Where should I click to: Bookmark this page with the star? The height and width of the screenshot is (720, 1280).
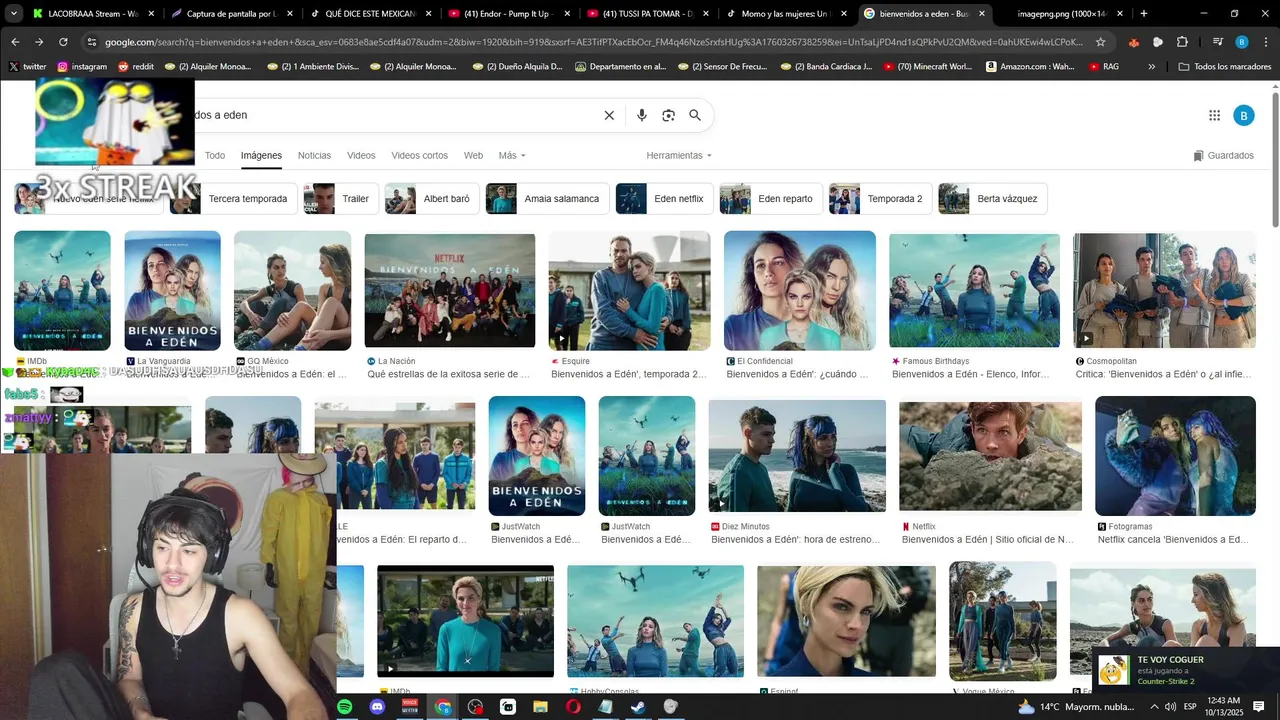point(1100,42)
